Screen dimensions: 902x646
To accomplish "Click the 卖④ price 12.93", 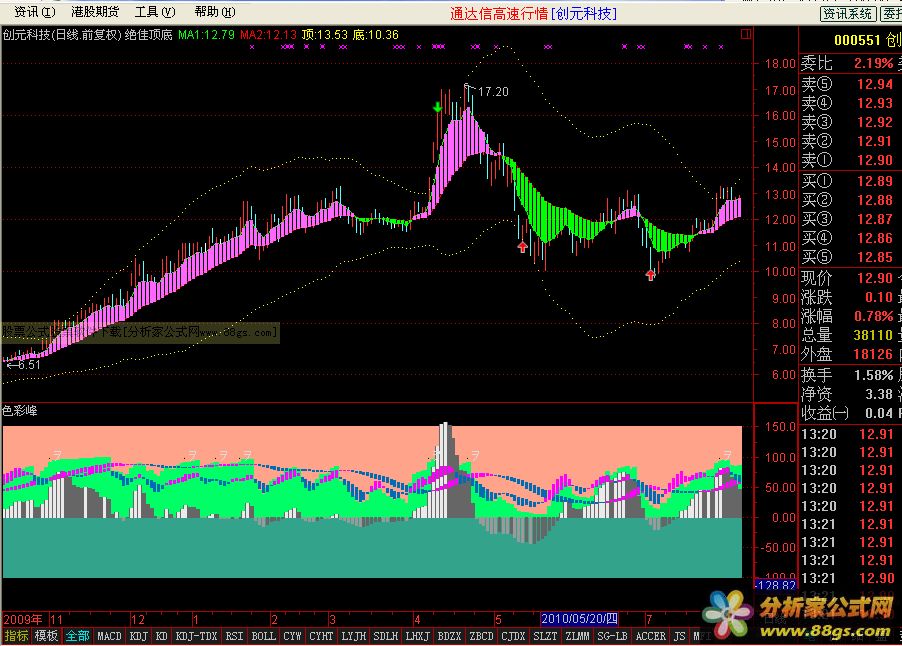I will tap(875, 103).
